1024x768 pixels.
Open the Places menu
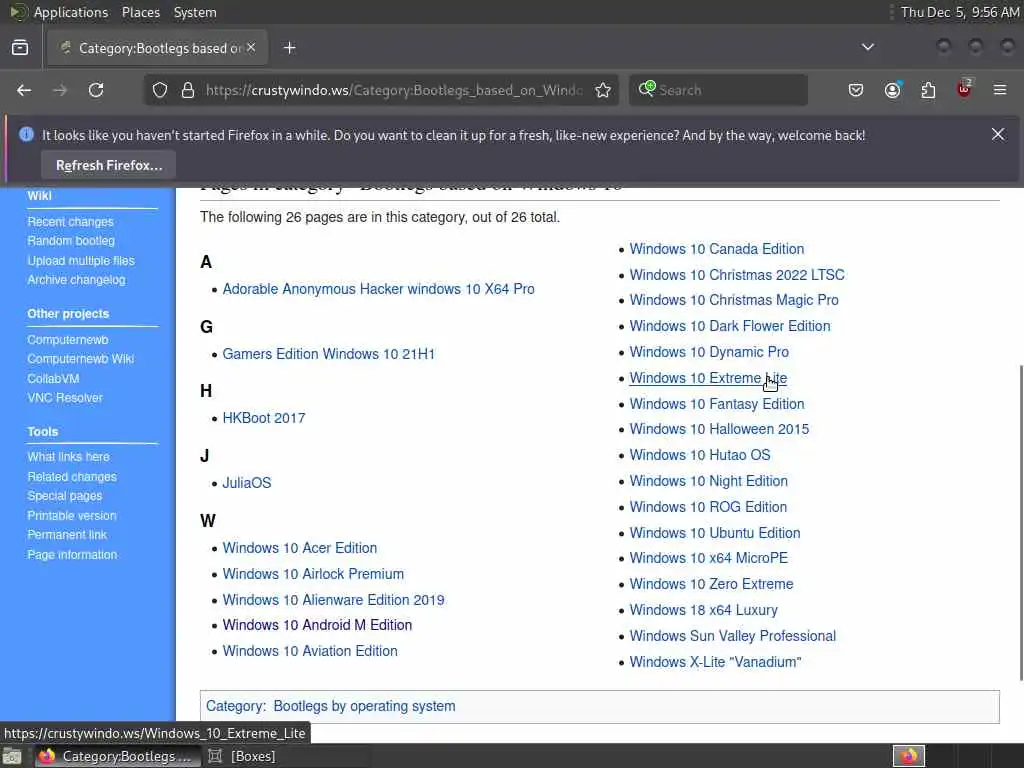point(140,12)
